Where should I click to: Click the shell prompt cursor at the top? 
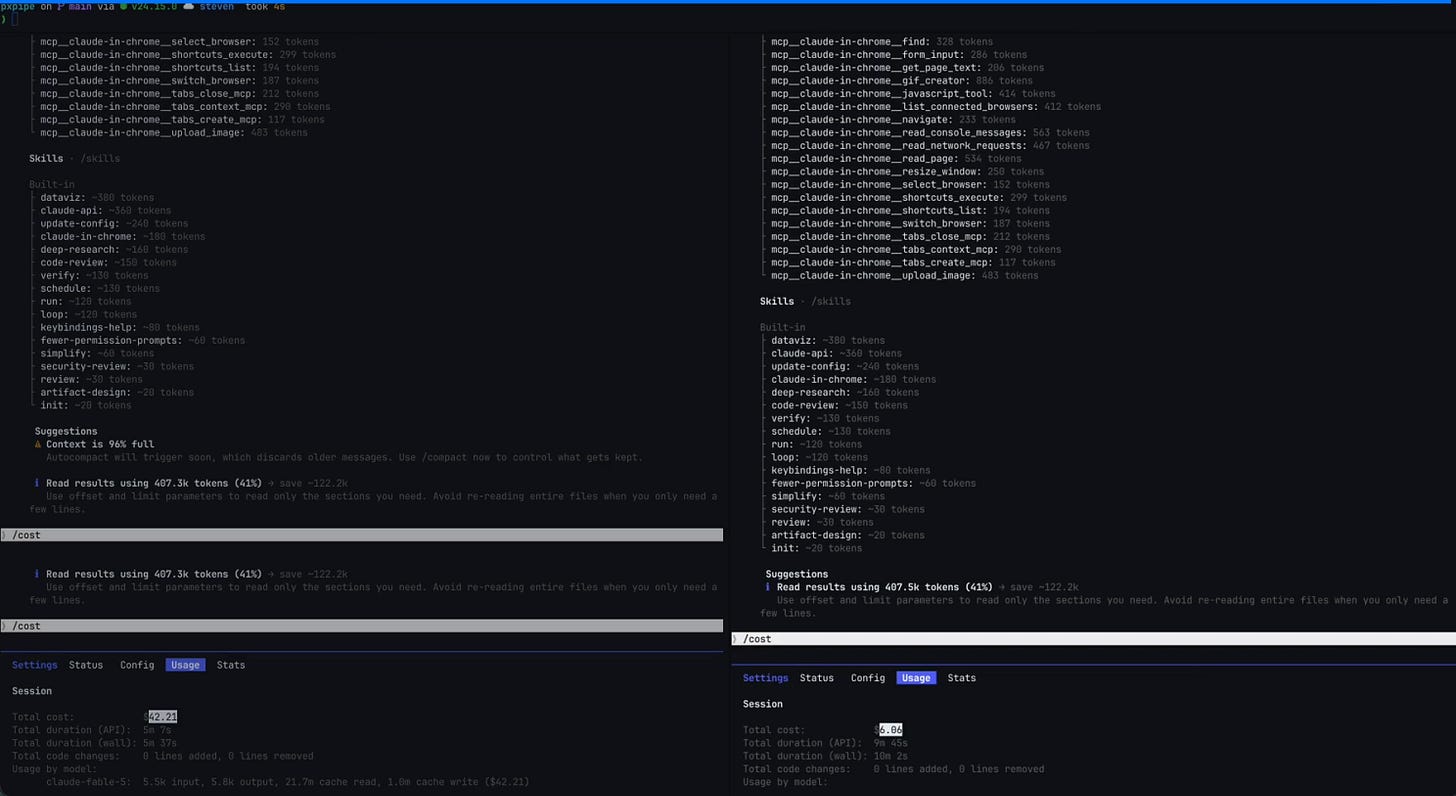pos(14,19)
